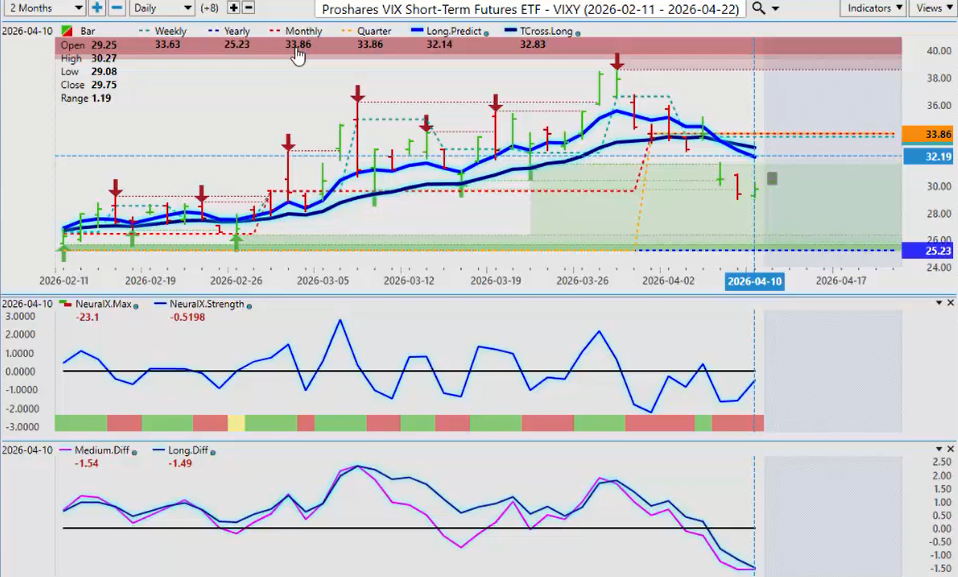Click the highlighted 2026-04-10 date marker
958x577 pixels.
click(x=754, y=282)
